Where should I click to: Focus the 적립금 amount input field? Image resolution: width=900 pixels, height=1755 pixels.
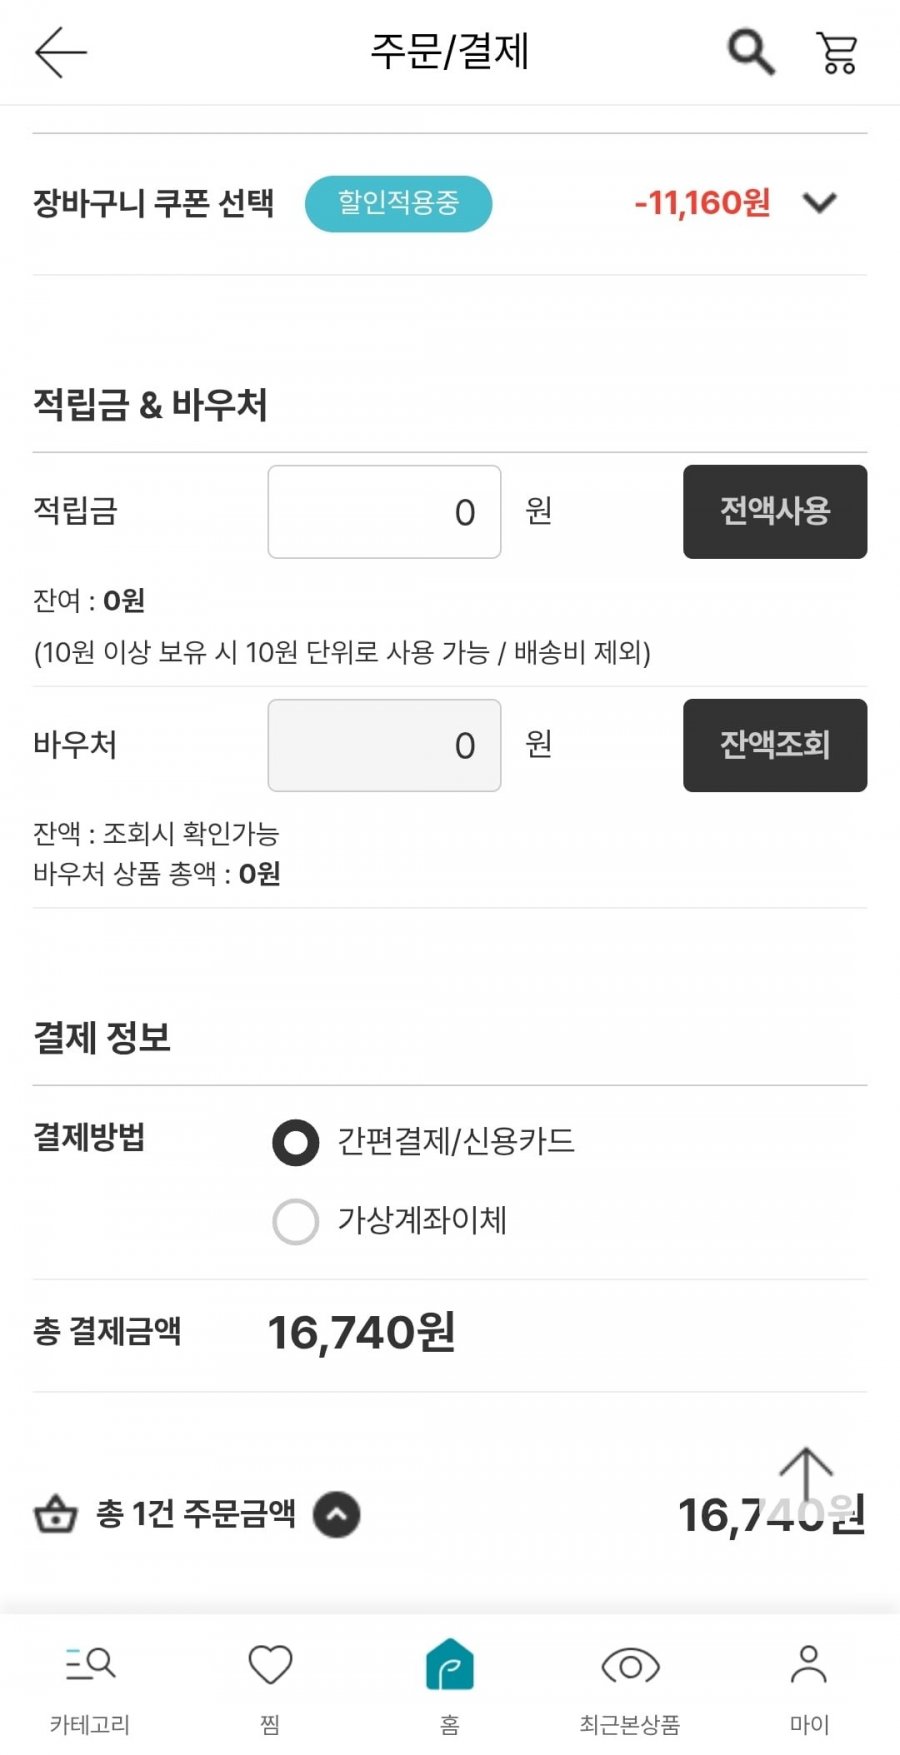pyautogui.click(x=384, y=512)
